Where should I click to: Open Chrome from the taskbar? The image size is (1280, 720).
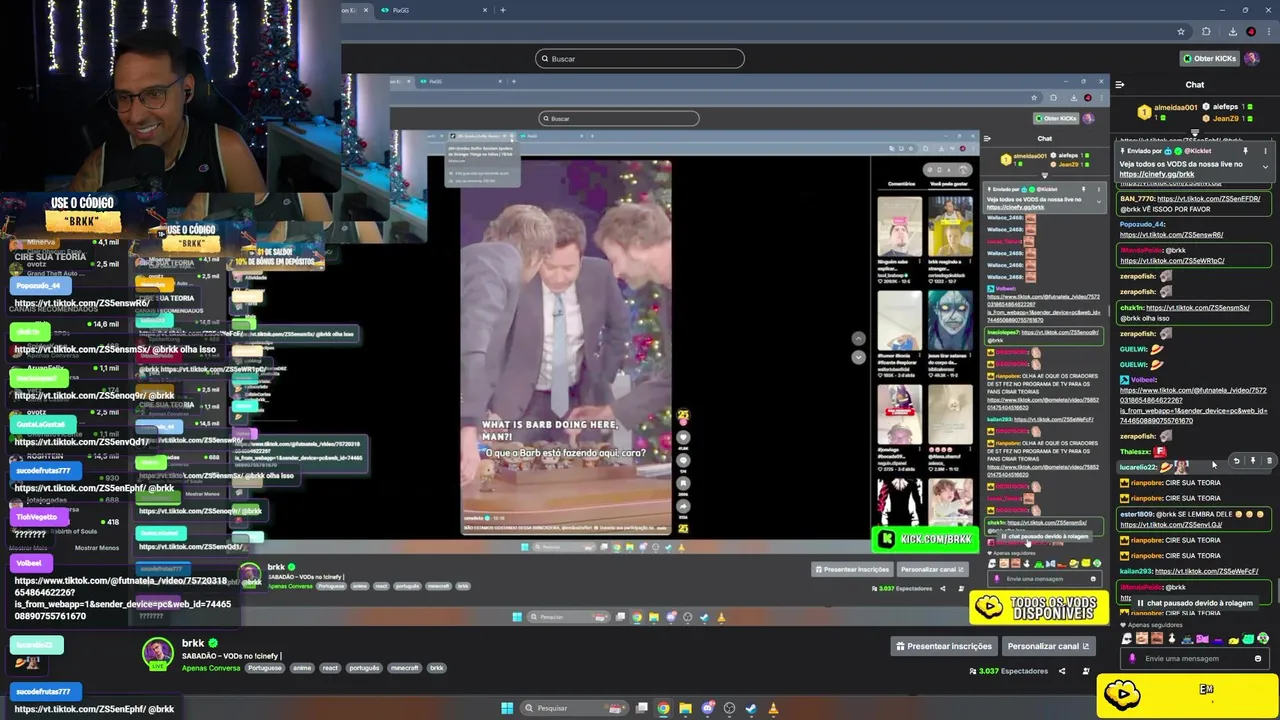(663, 708)
